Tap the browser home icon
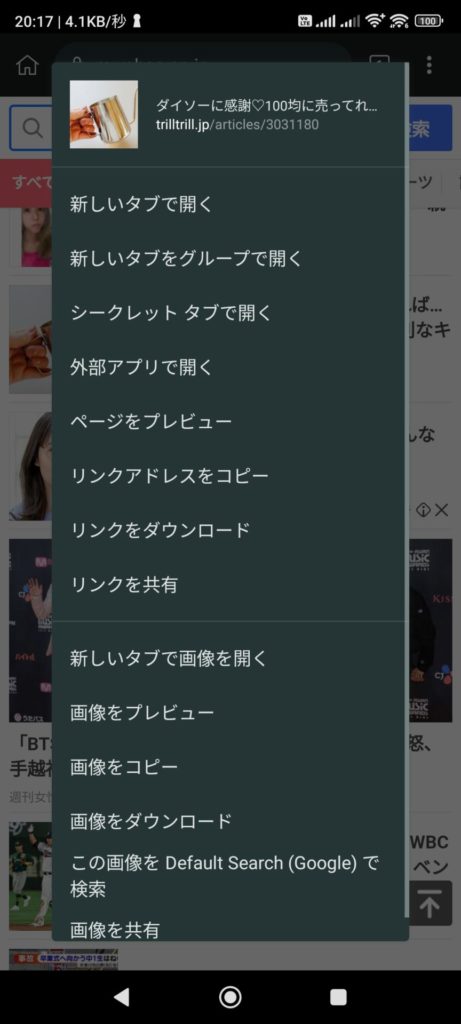Image resolution: width=461 pixels, height=1024 pixels. click(x=27, y=65)
